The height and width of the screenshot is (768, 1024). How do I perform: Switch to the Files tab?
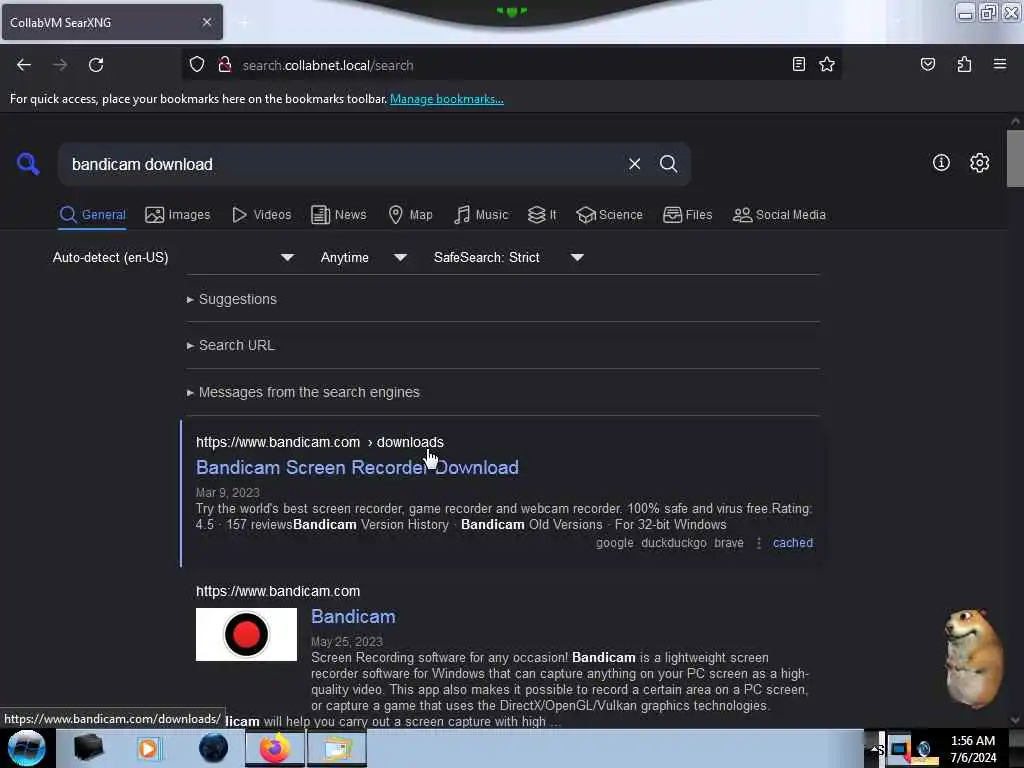687,215
